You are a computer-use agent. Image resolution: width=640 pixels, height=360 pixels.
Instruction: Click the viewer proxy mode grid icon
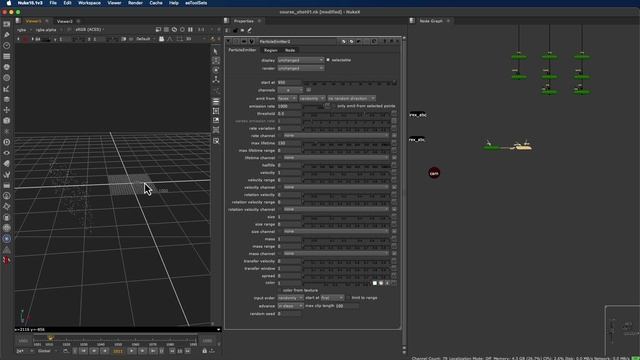(x=166, y=29)
